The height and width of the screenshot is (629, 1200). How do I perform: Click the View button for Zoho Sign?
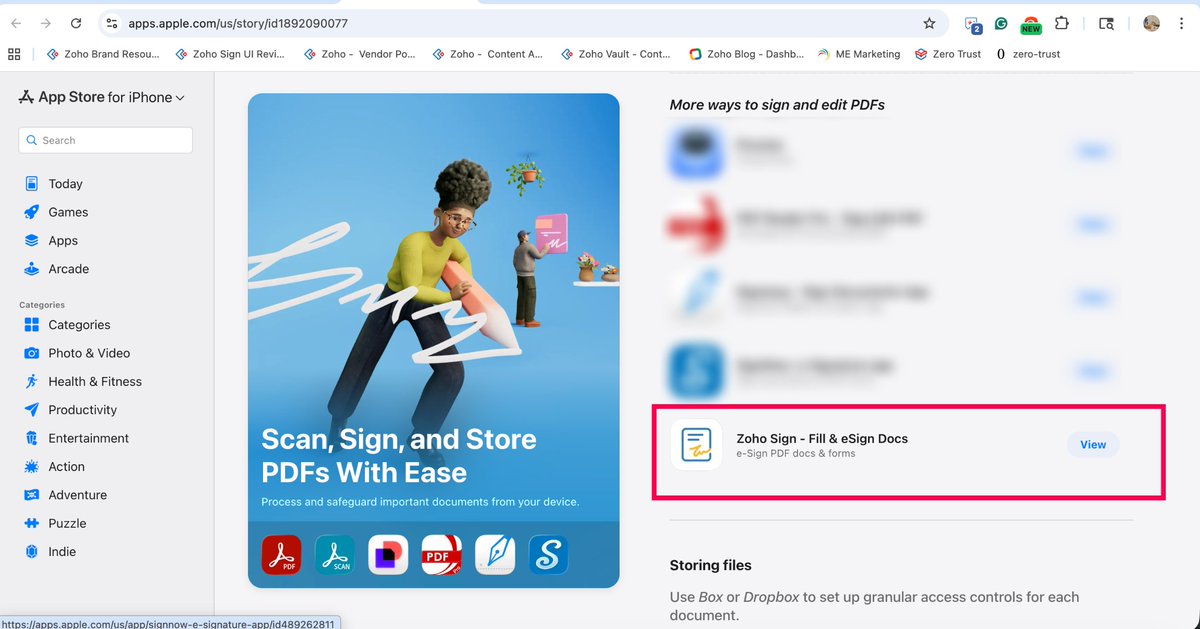(x=1093, y=445)
